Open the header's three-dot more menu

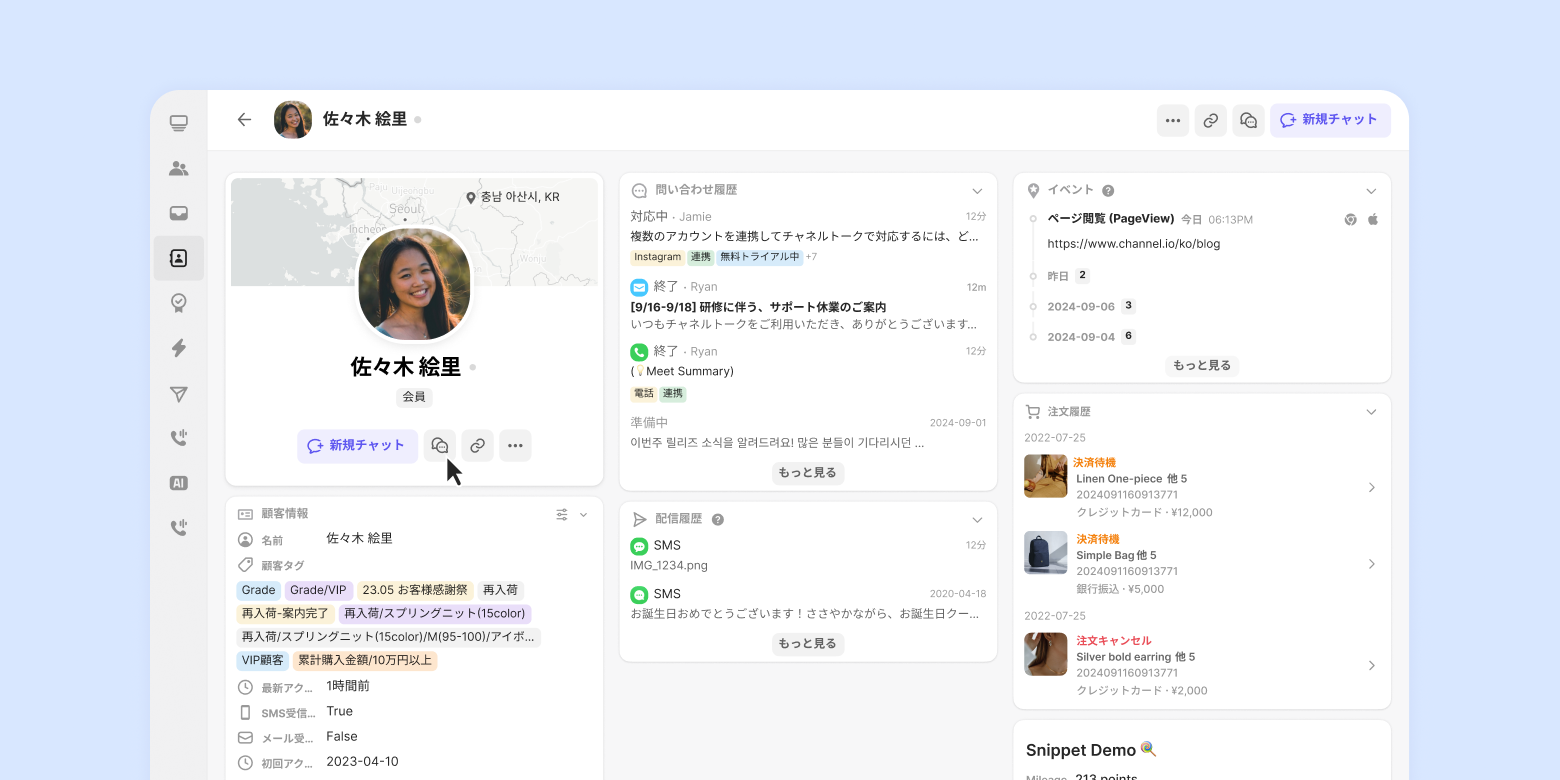1173,120
